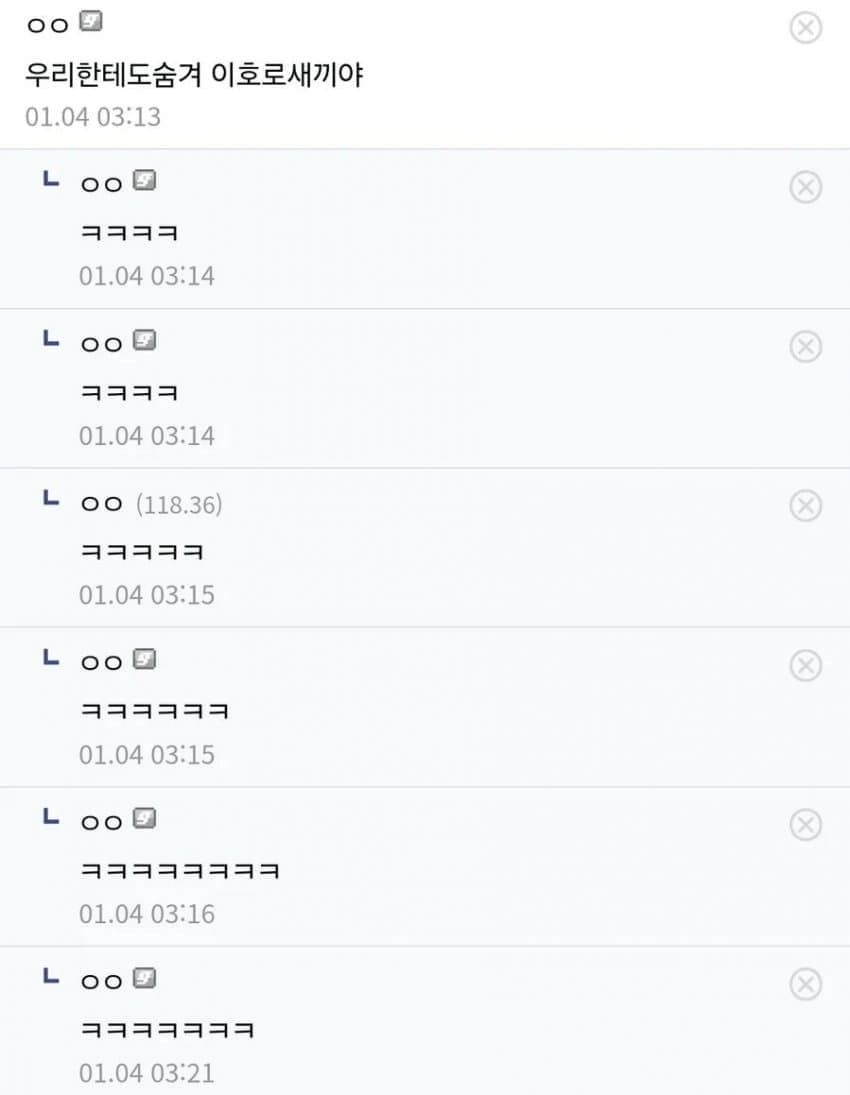Image resolution: width=850 pixels, height=1095 pixels.
Task: Delete the 03:15 reply without an IP address
Action: (805, 666)
